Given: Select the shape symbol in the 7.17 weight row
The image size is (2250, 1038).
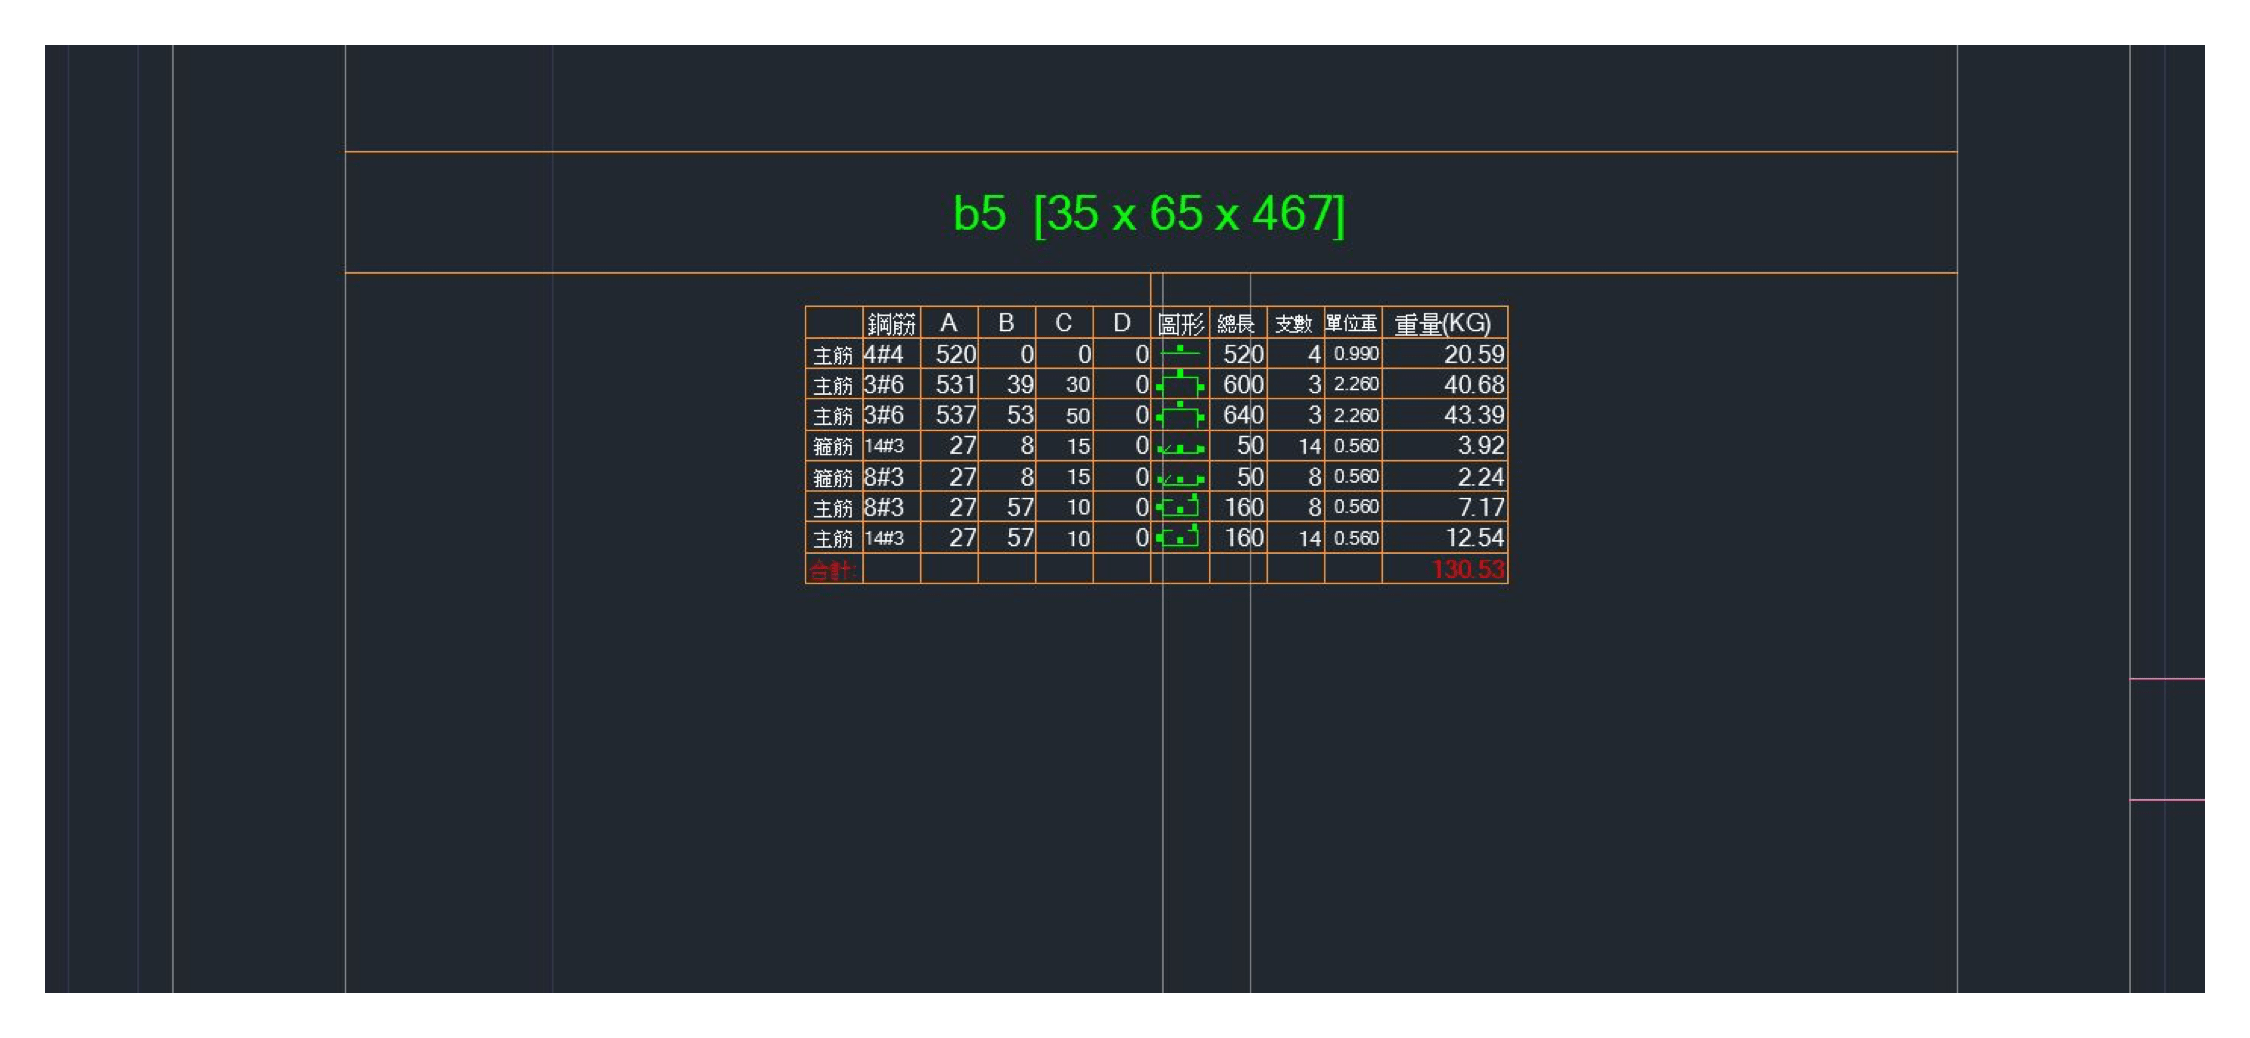Looking at the screenshot, I should click(1178, 506).
